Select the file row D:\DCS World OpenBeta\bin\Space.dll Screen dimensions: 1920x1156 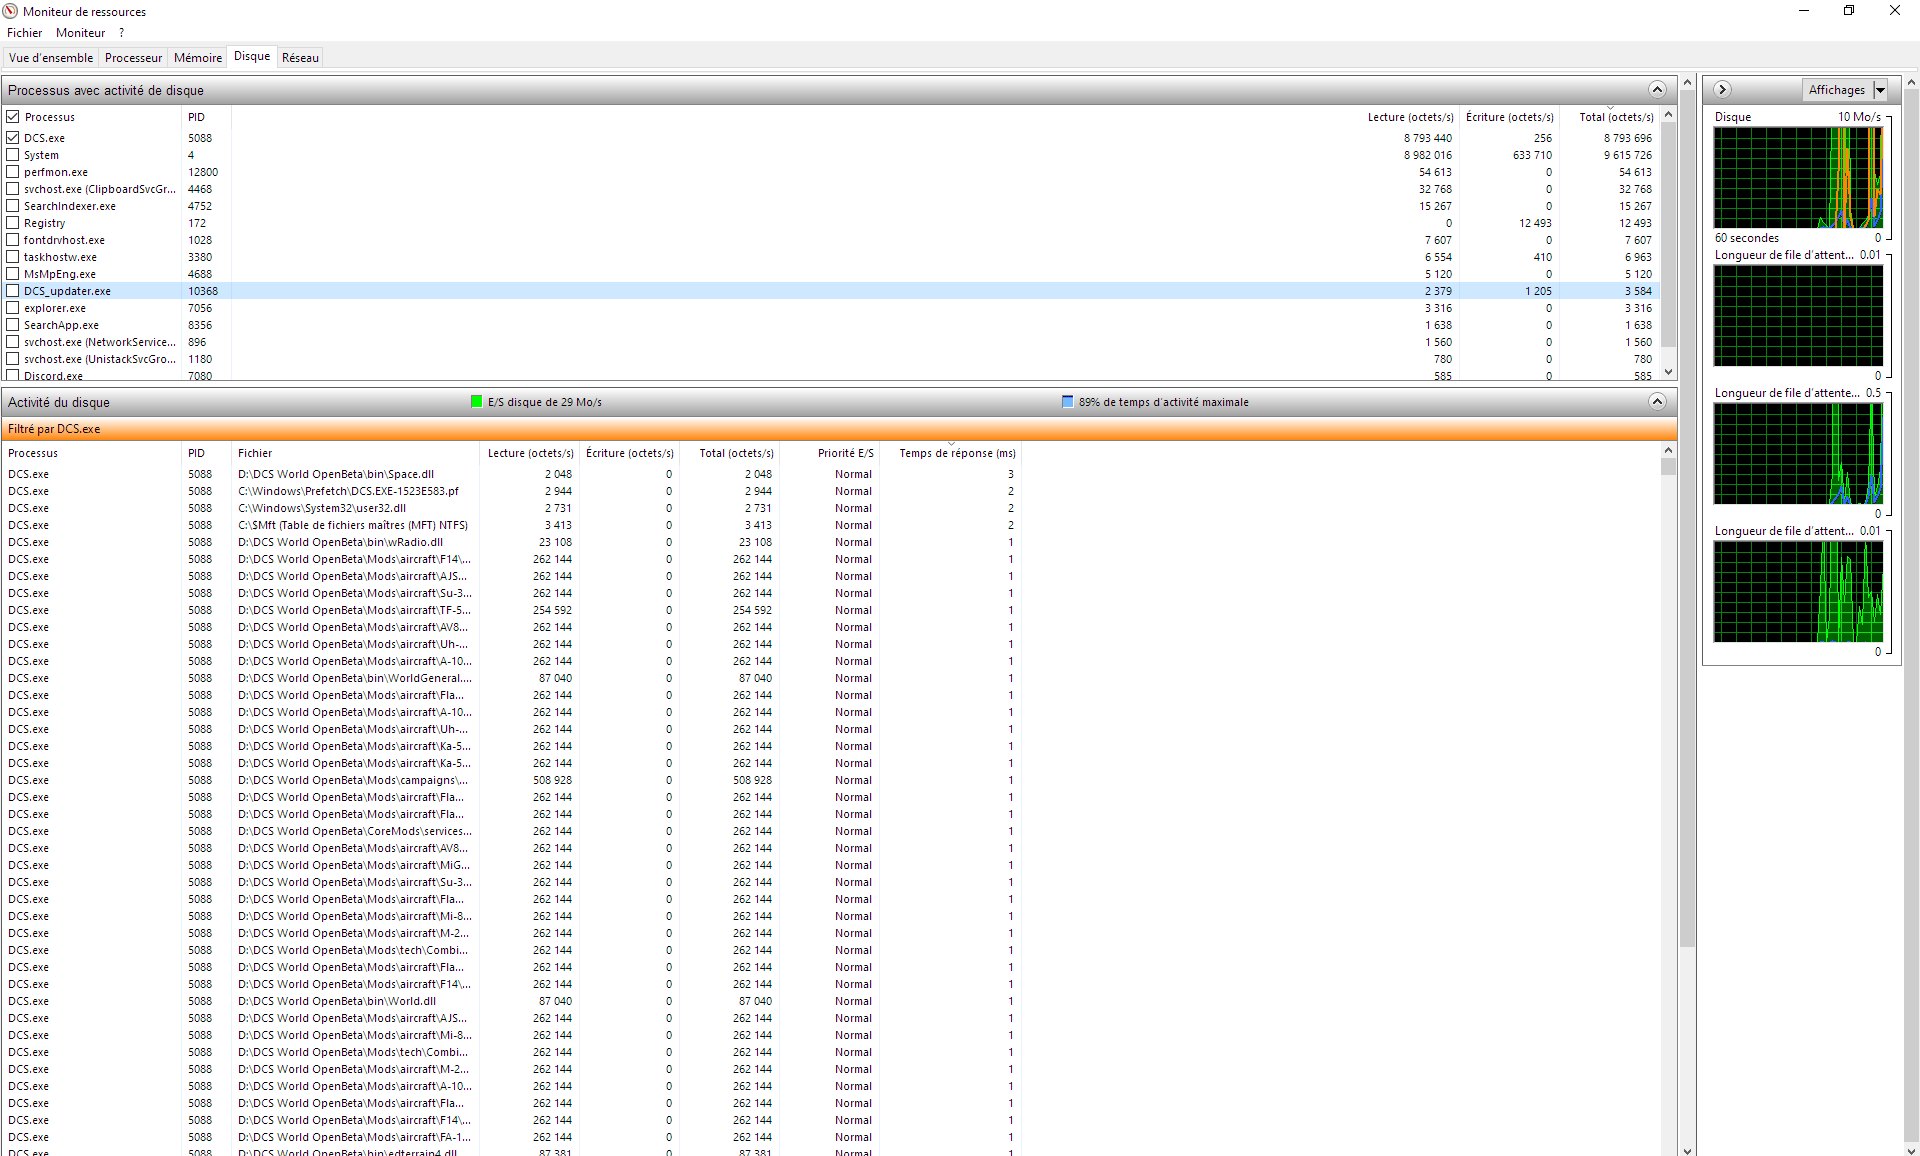512,474
